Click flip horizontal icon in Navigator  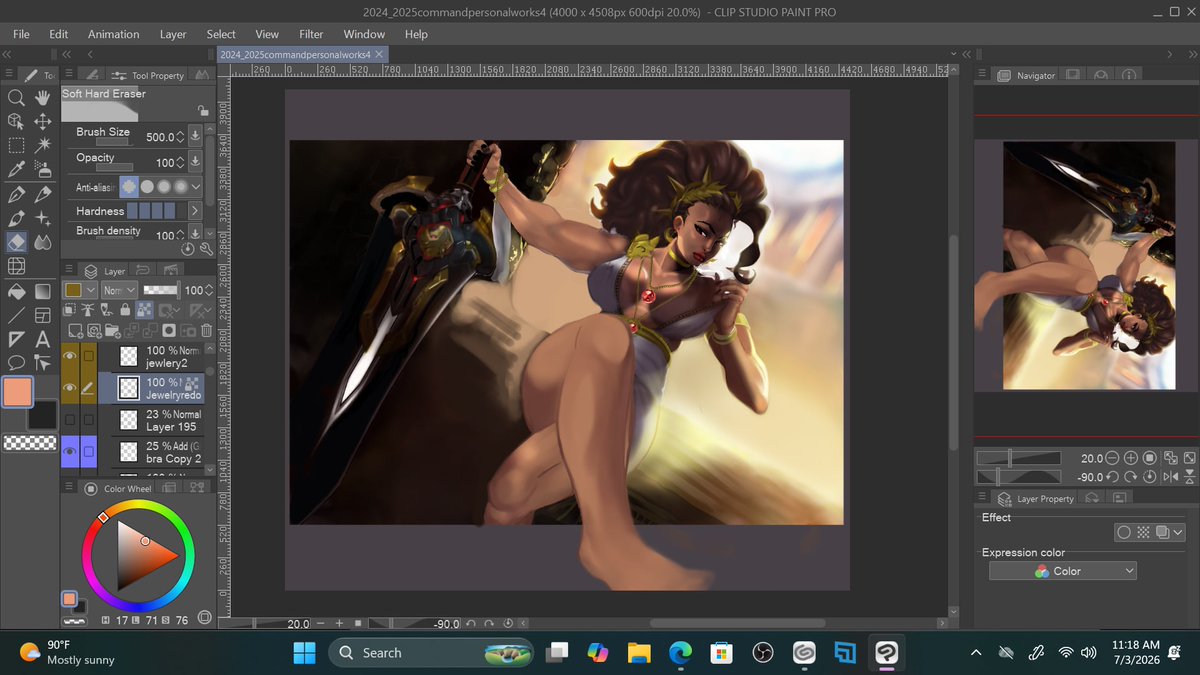(1170, 477)
